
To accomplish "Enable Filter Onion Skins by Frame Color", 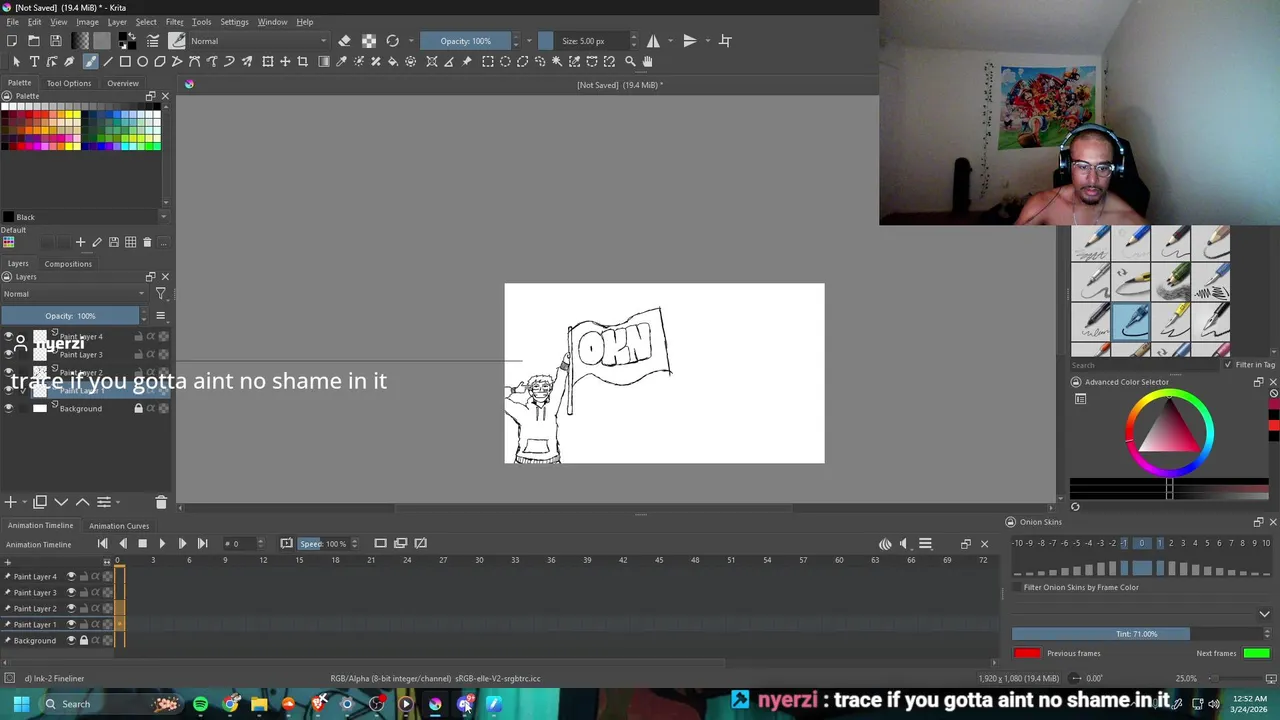I will tap(1017, 587).
